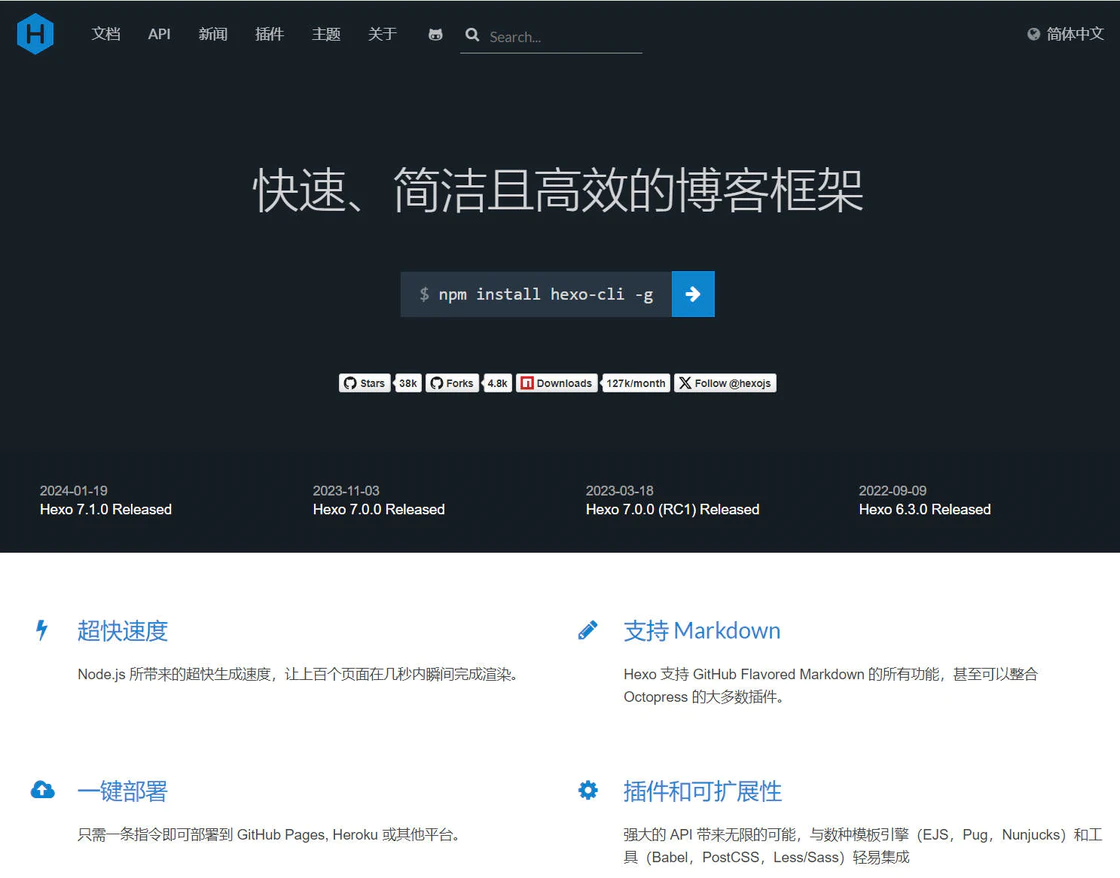Viewport: 1120px width, 878px height.
Task: Open the 主题 nav item
Action: pyautogui.click(x=326, y=34)
